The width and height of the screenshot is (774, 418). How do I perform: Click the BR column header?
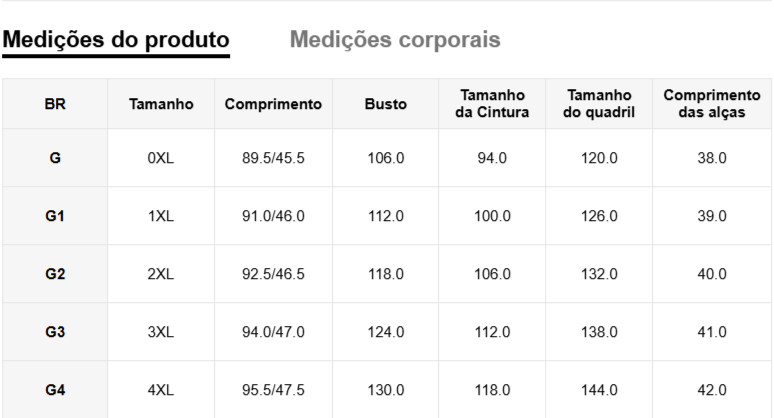point(55,104)
